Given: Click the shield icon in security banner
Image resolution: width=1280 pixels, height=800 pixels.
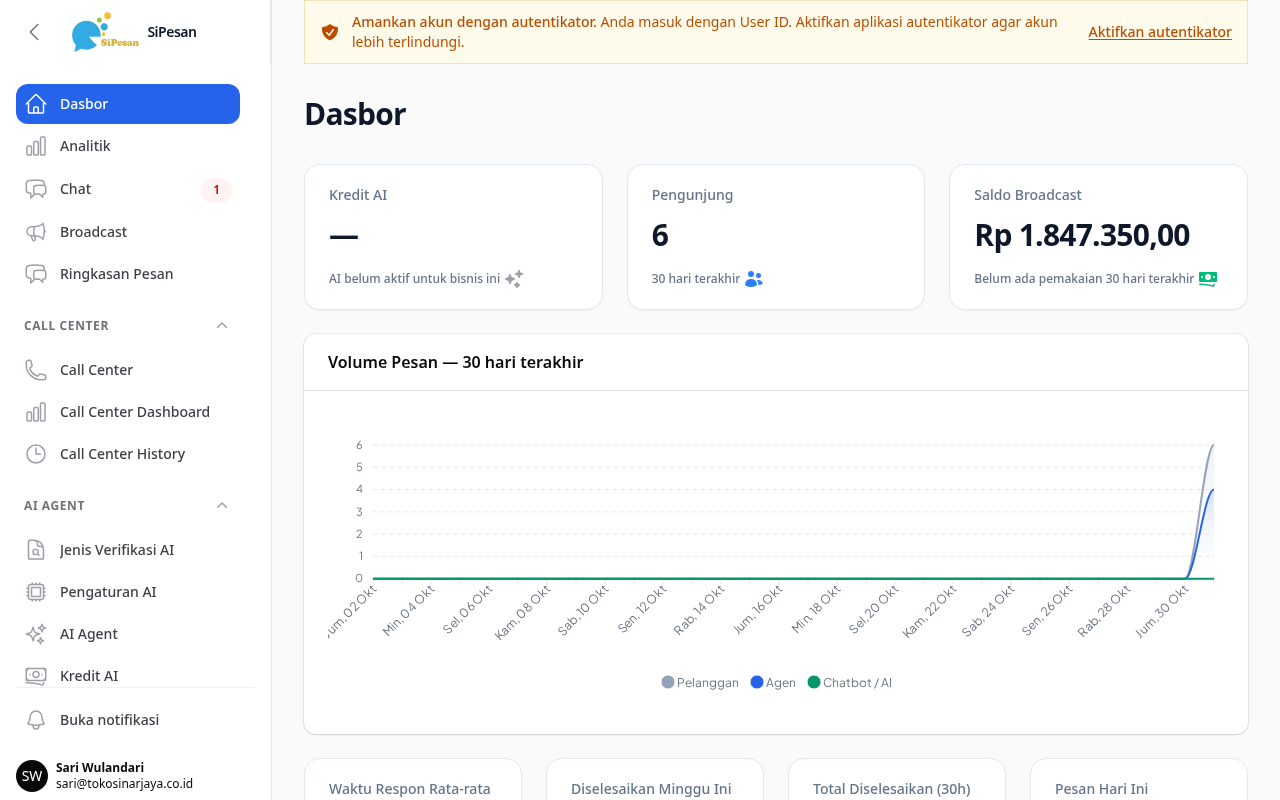Looking at the screenshot, I should point(330,32).
